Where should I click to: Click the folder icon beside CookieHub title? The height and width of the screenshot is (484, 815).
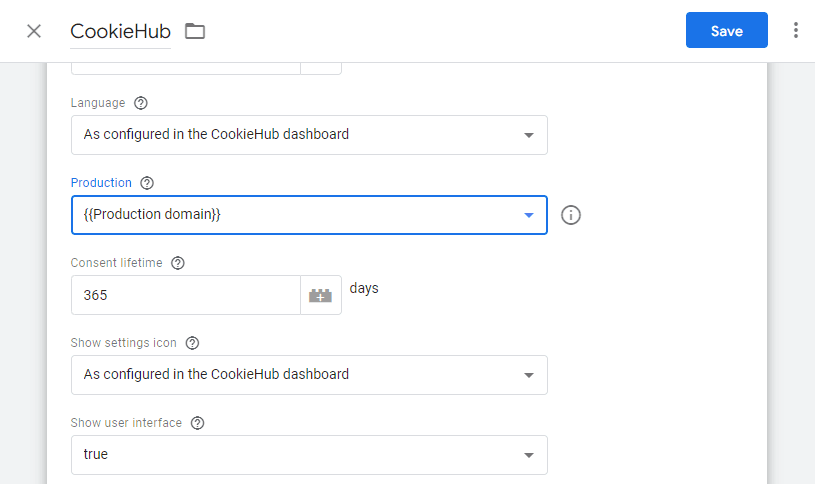tap(195, 31)
